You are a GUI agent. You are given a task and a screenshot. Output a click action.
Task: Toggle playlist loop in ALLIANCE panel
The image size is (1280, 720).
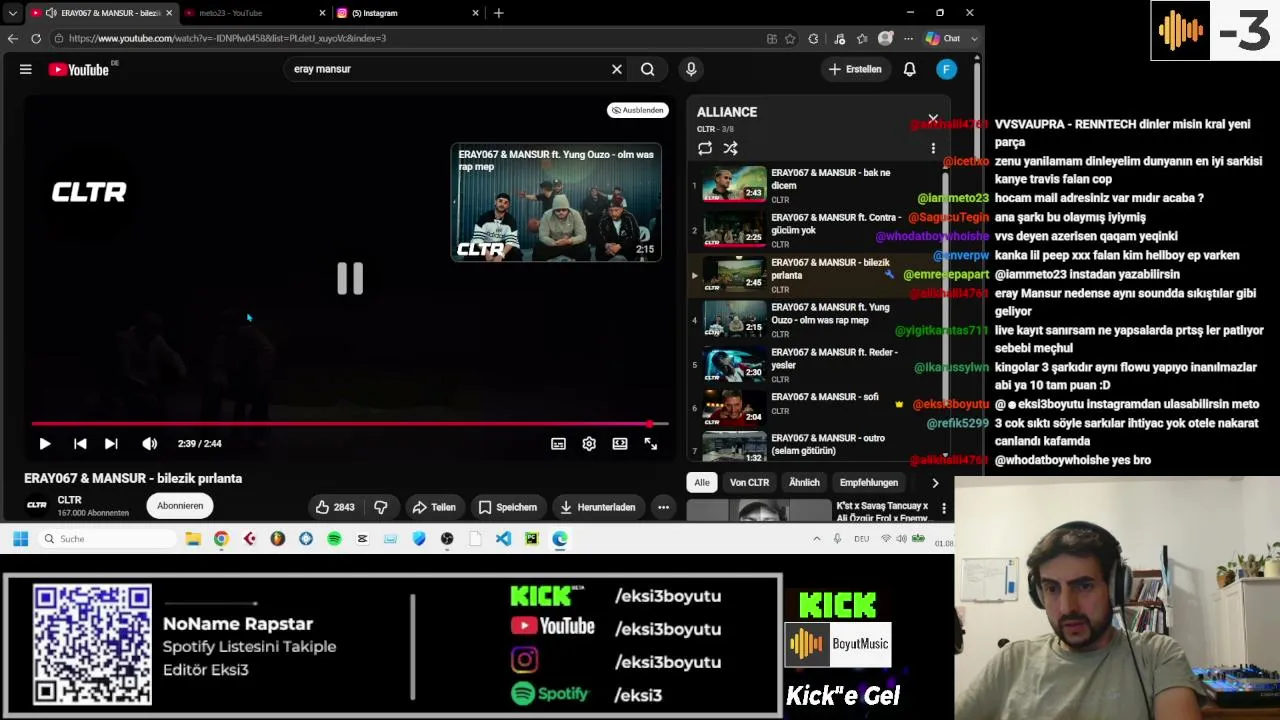click(x=705, y=148)
